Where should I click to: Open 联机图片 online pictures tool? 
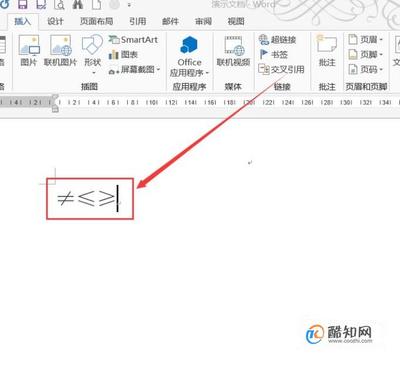(x=61, y=51)
